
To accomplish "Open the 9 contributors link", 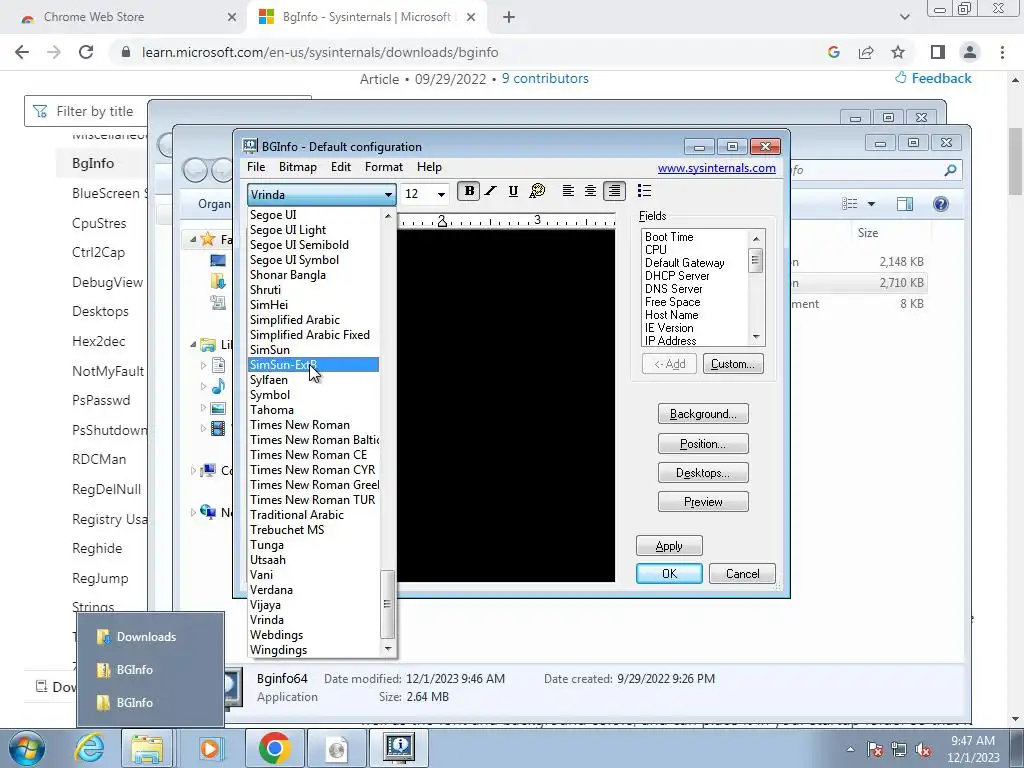I will pyautogui.click(x=545, y=79).
